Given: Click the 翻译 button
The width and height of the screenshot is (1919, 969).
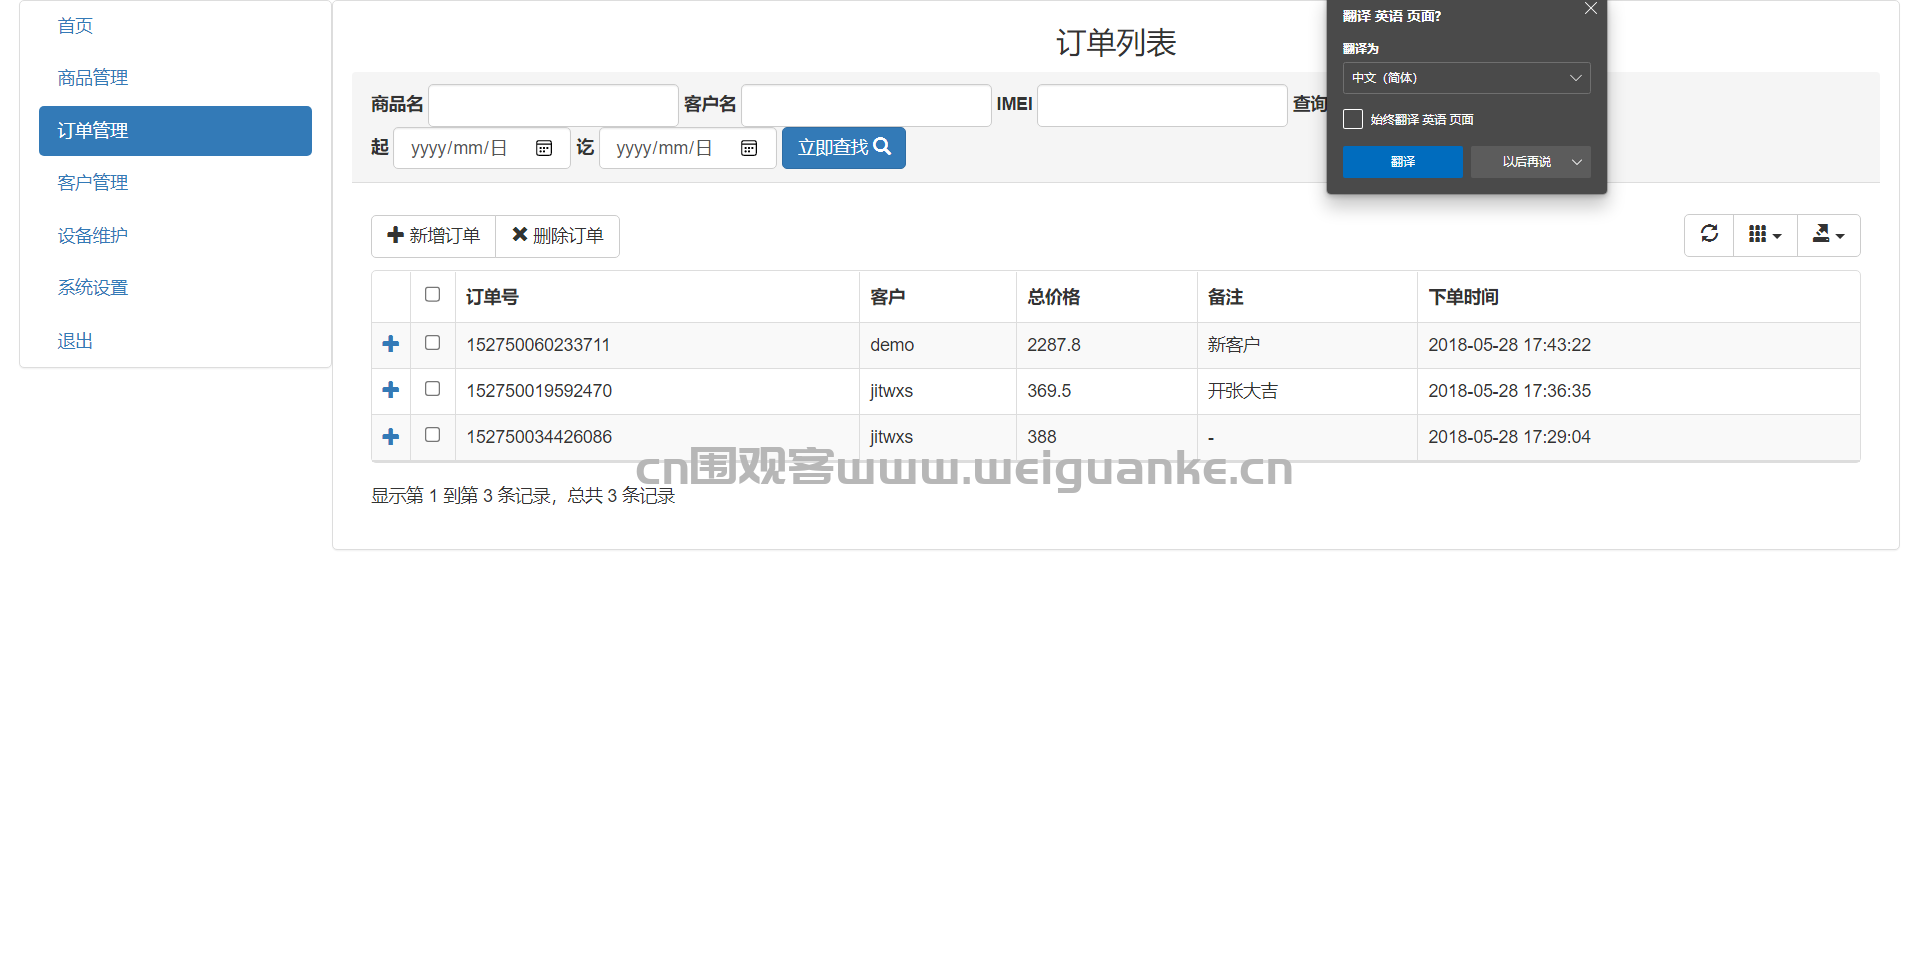Looking at the screenshot, I should coord(1402,162).
